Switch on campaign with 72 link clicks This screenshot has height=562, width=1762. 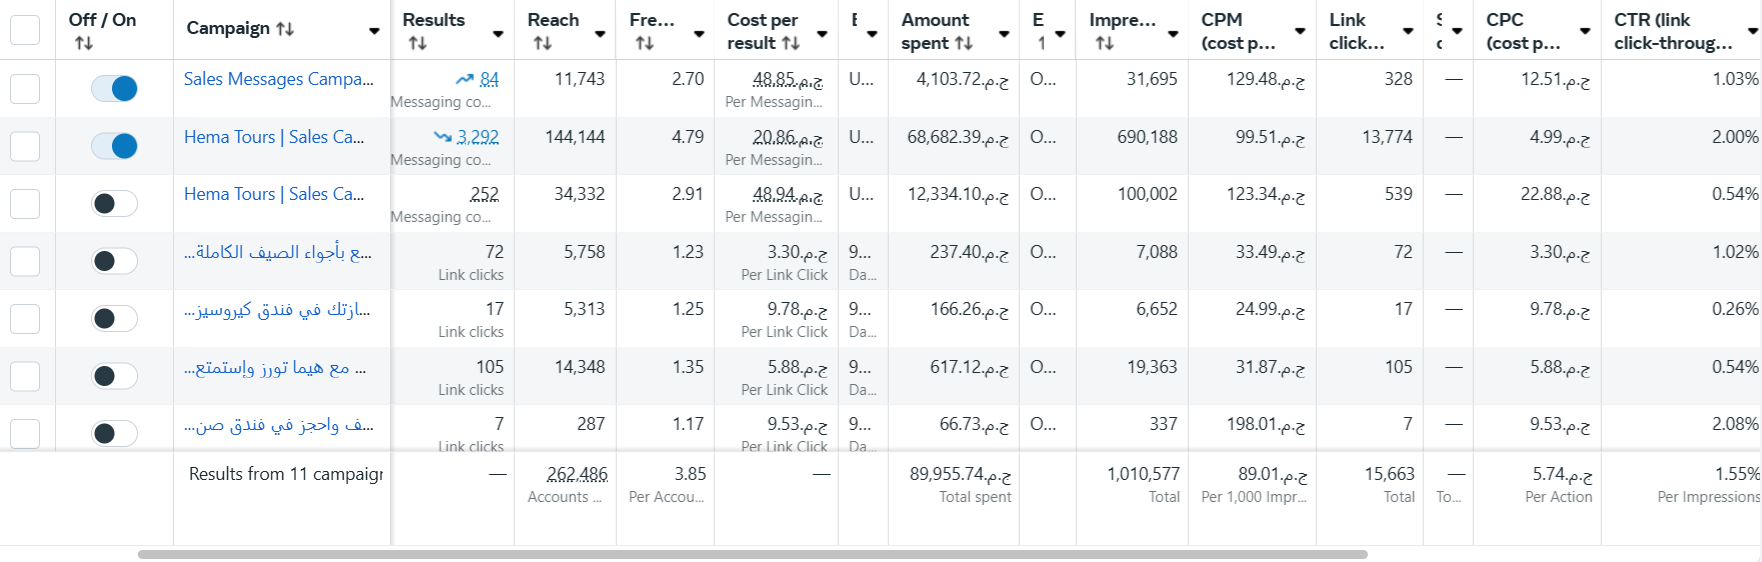click(114, 261)
